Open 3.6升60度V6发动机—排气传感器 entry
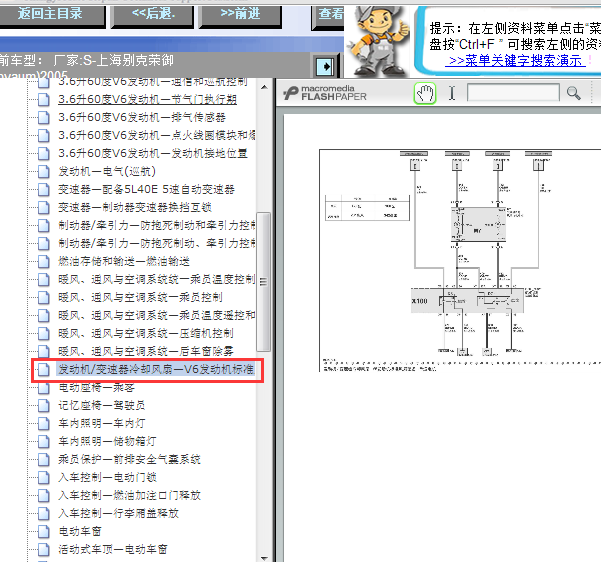601x562 pixels. [142, 117]
